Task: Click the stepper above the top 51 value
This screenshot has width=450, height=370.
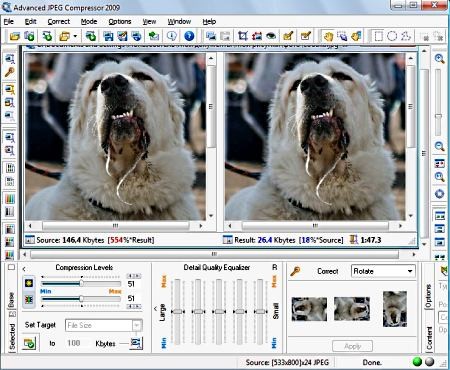Action: point(134,276)
